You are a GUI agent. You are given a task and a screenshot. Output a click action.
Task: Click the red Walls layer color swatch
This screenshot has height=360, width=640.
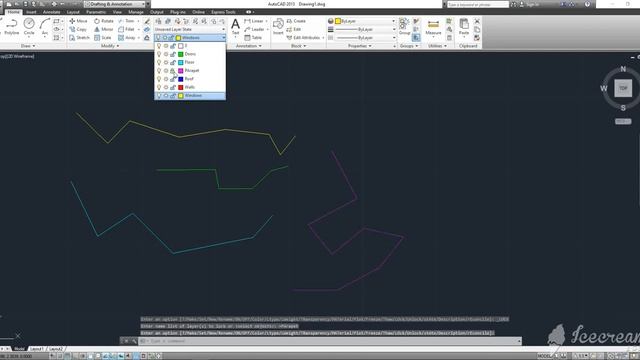pos(180,87)
